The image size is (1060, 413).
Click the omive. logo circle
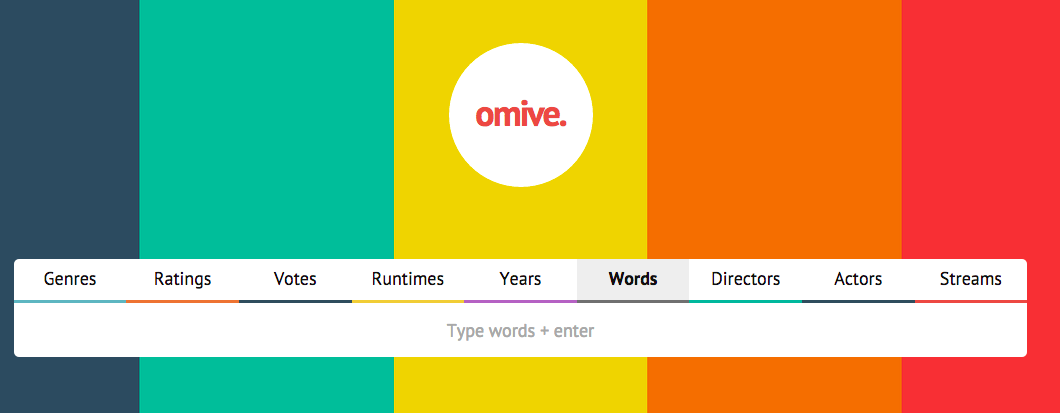[521, 116]
